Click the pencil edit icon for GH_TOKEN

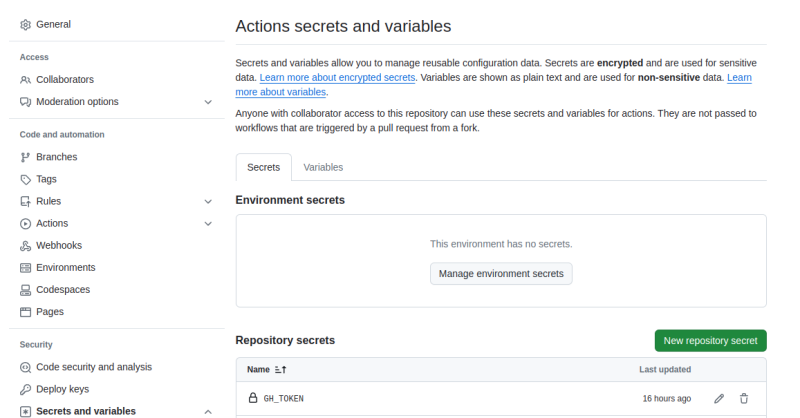719,398
